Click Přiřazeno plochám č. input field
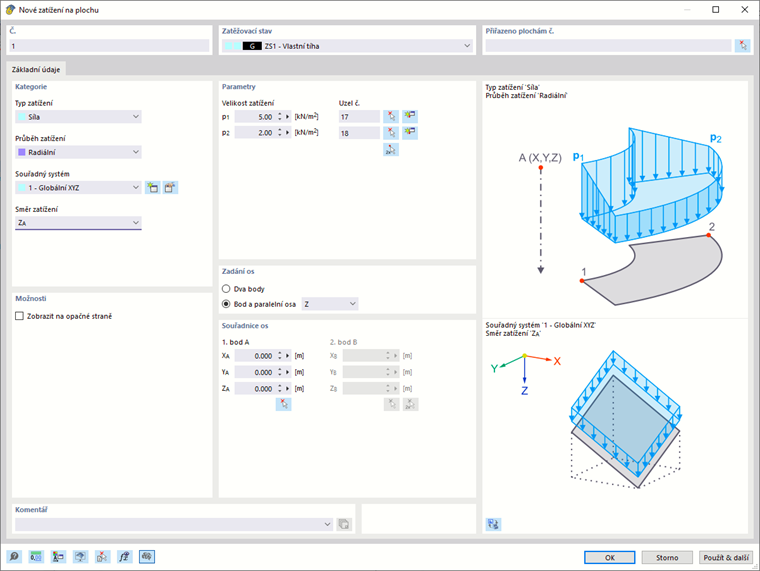 [608, 46]
